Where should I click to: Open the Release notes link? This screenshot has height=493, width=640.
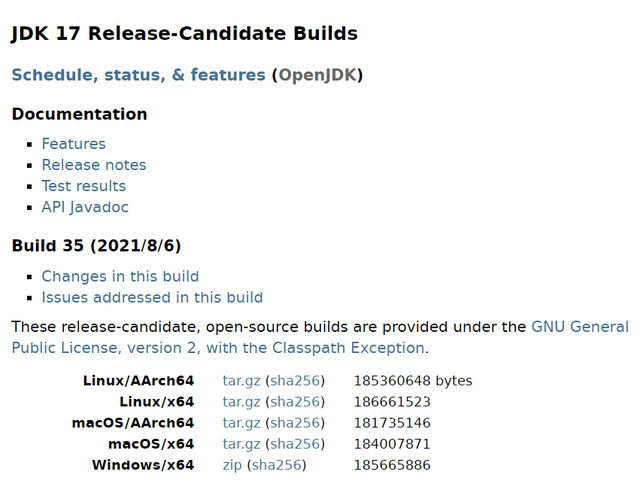click(94, 165)
